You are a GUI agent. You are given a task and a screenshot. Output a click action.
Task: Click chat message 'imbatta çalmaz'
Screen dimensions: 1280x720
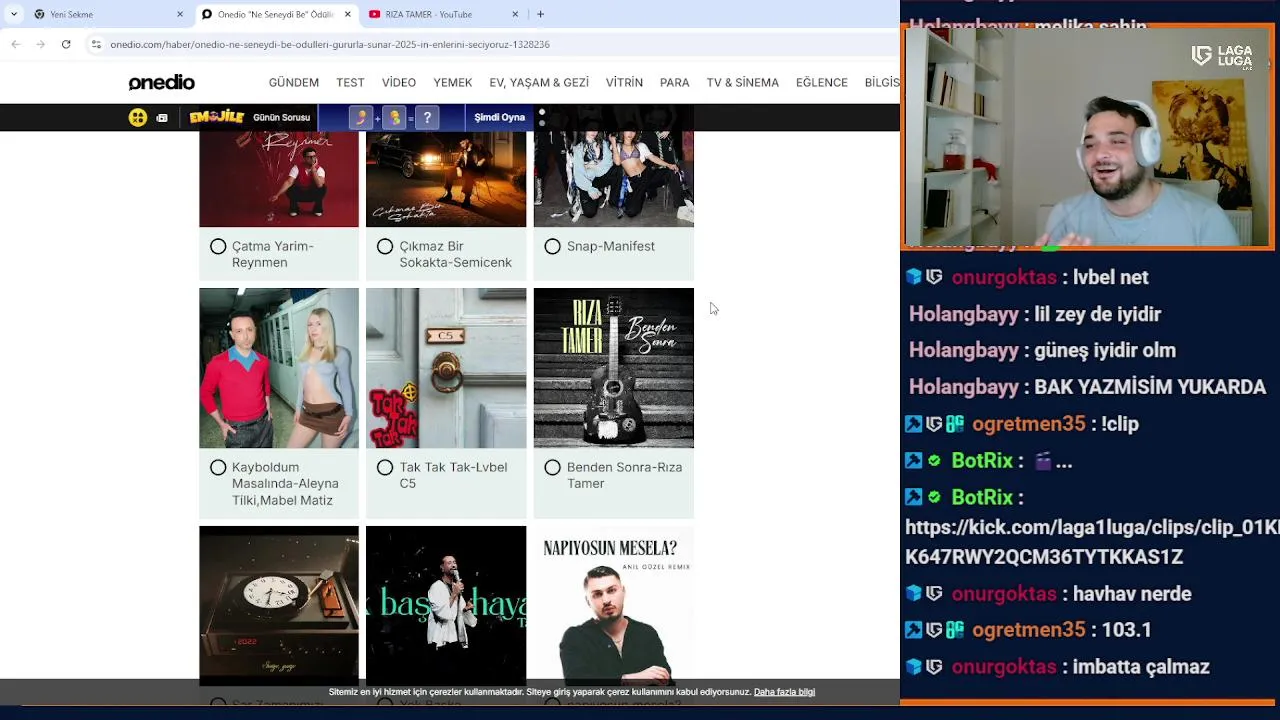[x=1140, y=667]
